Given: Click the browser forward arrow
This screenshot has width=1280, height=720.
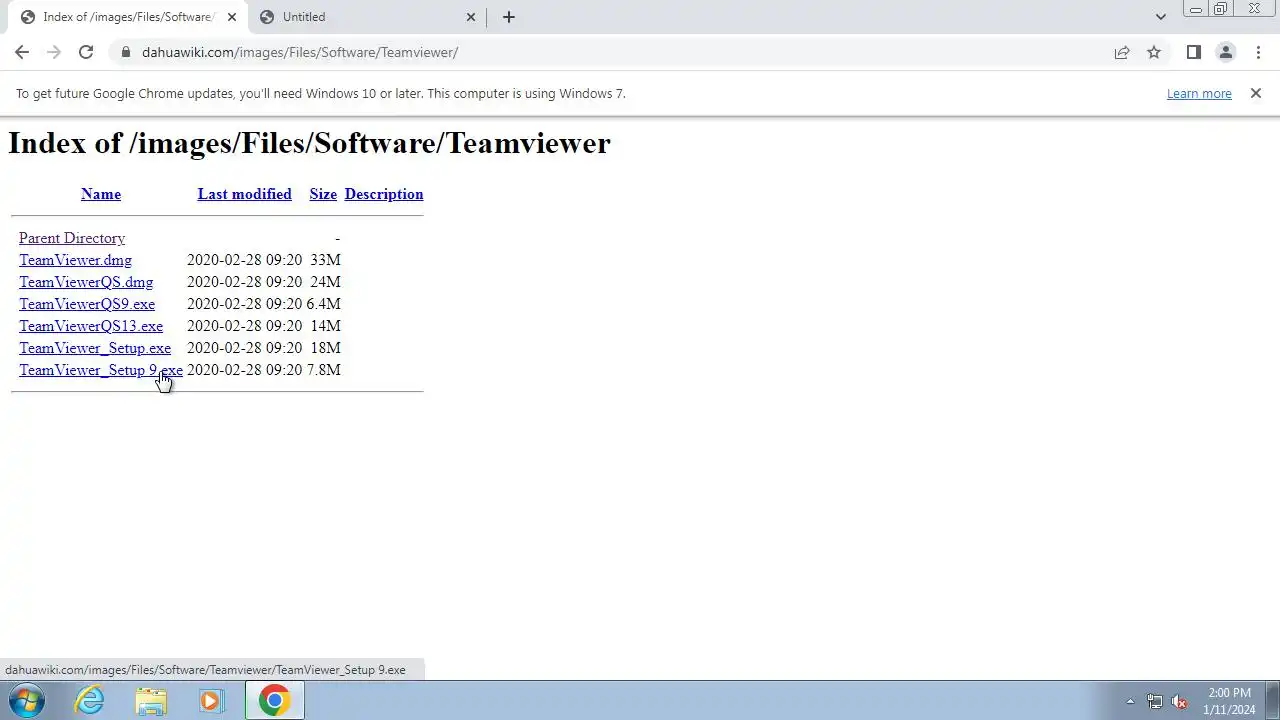Looking at the screenshot, I should [54, 52].
